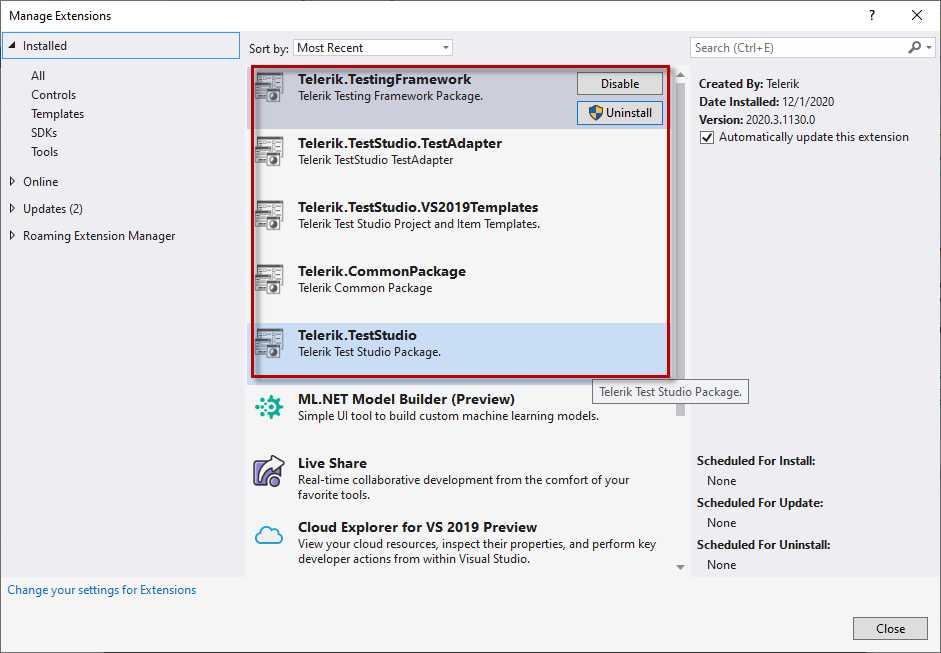Viewport: 941px width, 653px height.
Task: Click the Telerik.CommonPackage extension icon
Action: [x=269, y=280]
